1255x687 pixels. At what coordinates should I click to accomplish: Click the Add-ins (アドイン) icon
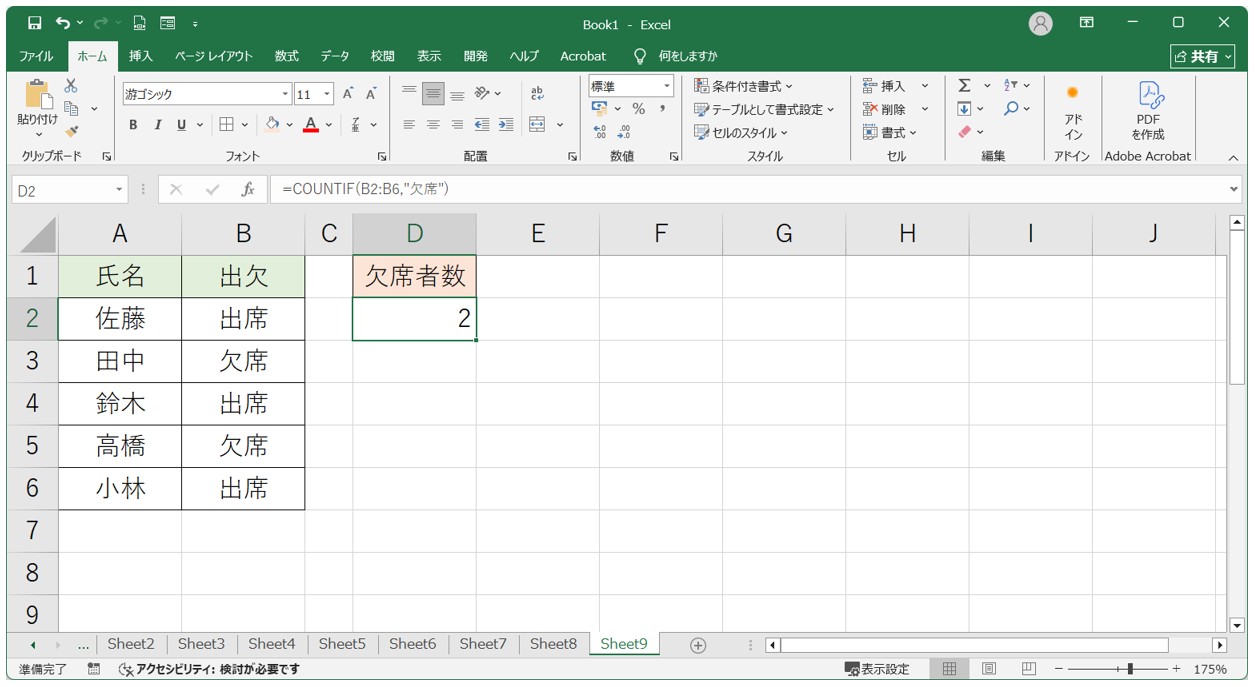click(1073, 111)
